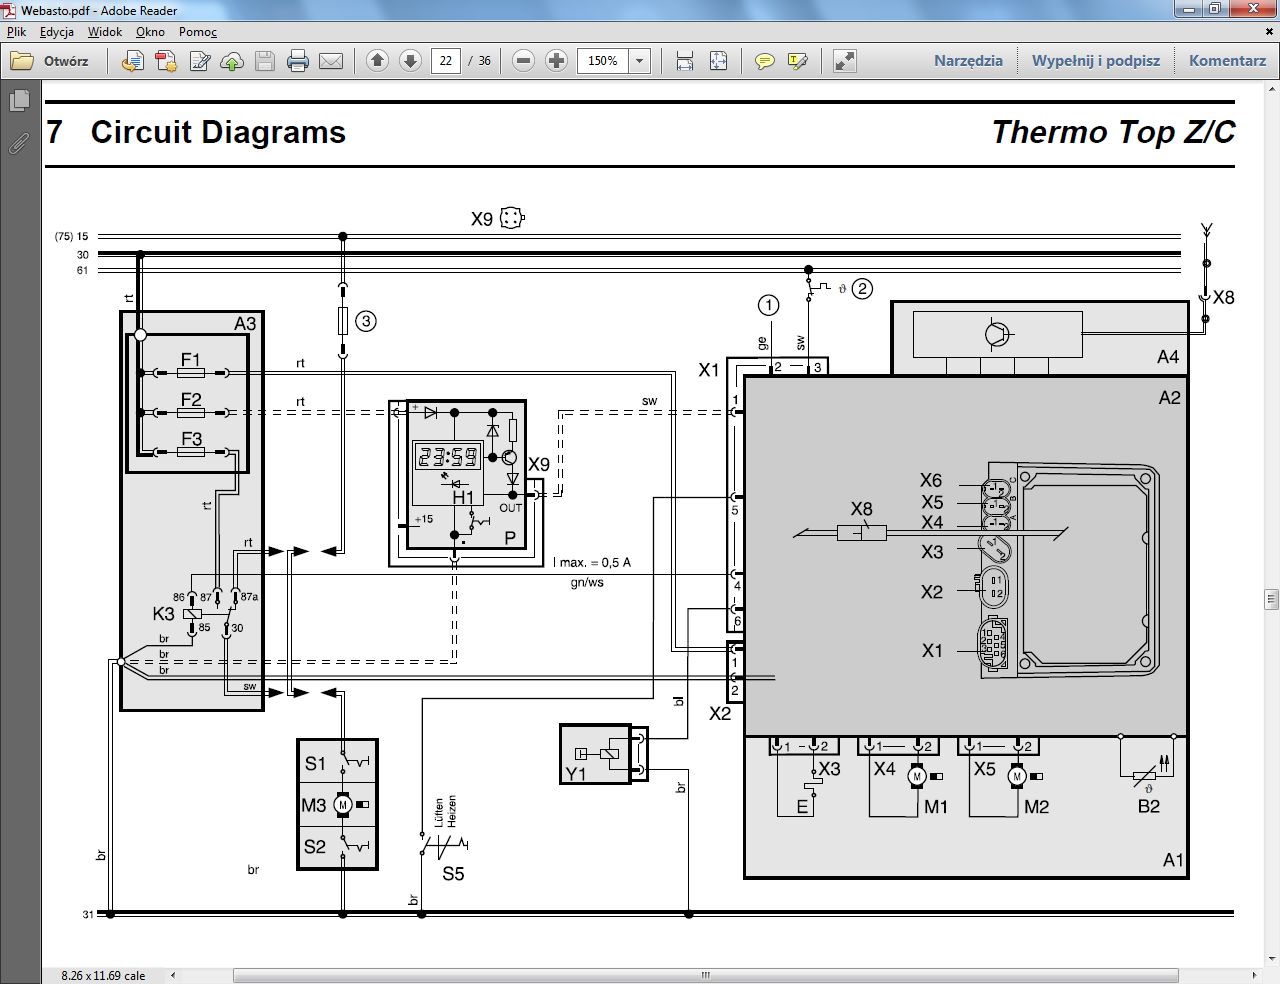This screenshot has height=984, width=1280.
Task: Click the Print file icon
Action: 297,61
